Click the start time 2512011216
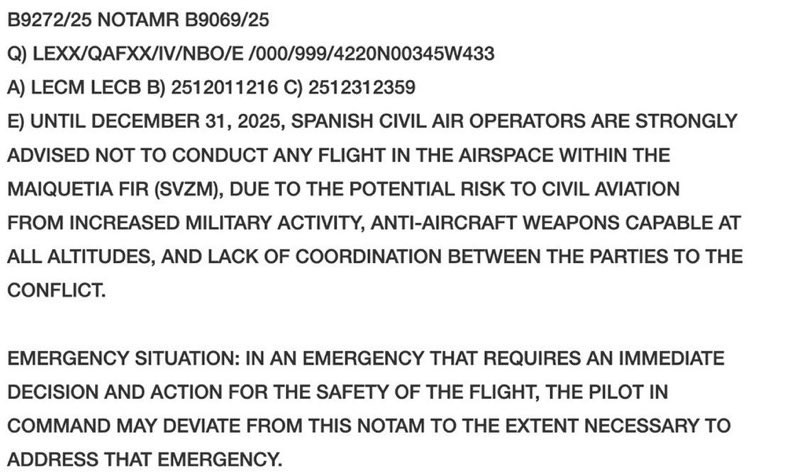The height and width of the screenshot is (476, 792). coord(224,87)
